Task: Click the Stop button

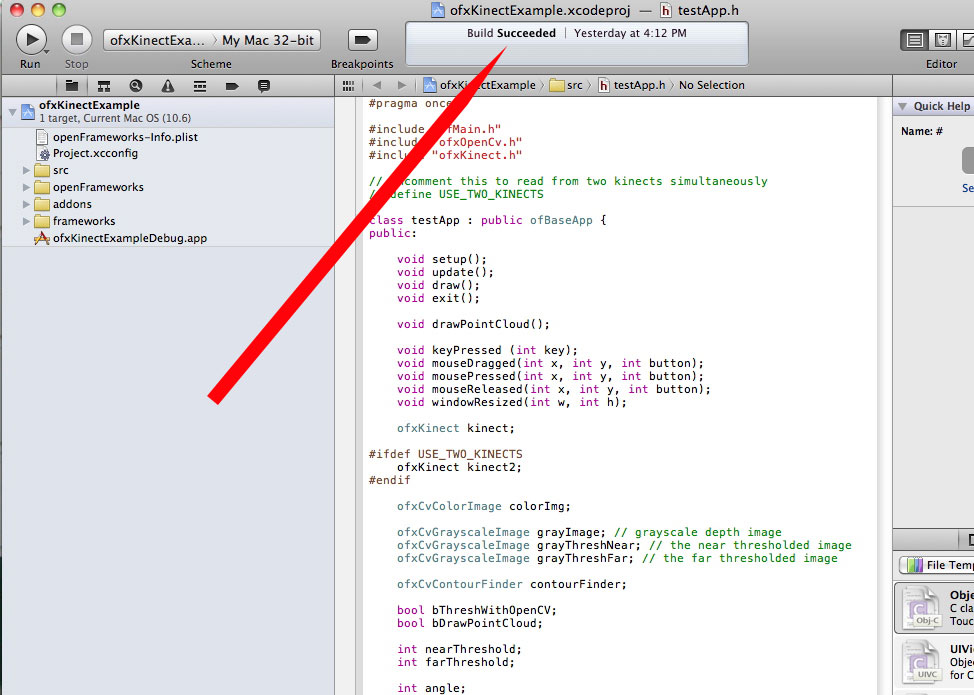Action: pyautogui.click(x=77, y=40)
